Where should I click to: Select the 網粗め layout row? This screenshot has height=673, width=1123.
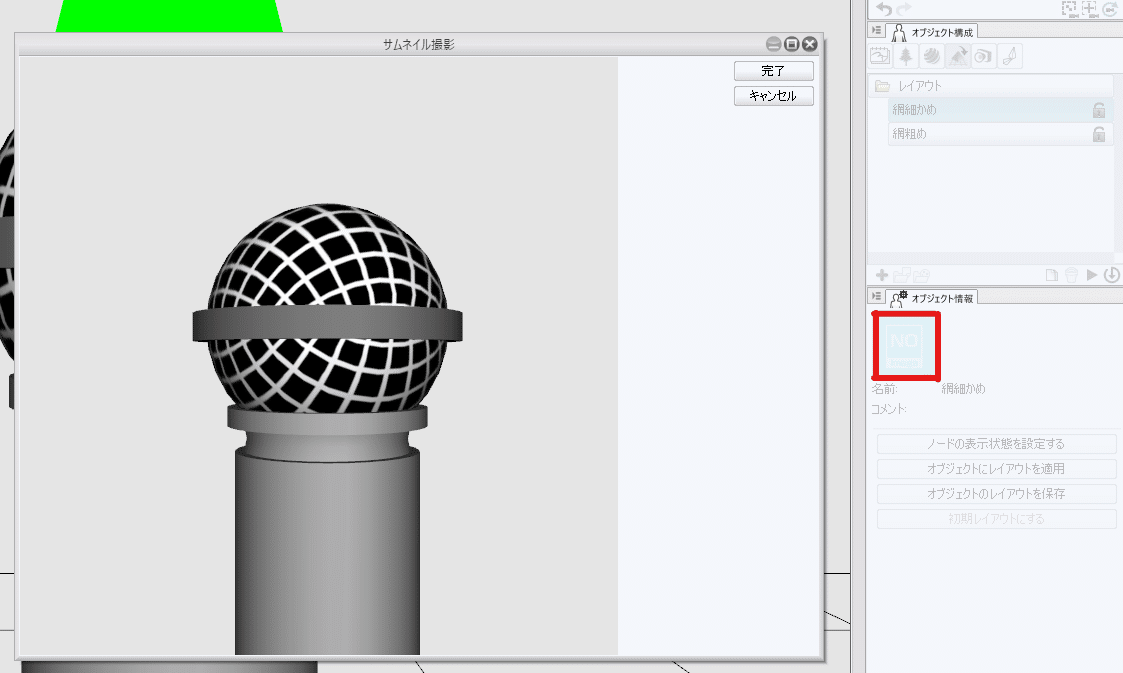coord(1001,134)
